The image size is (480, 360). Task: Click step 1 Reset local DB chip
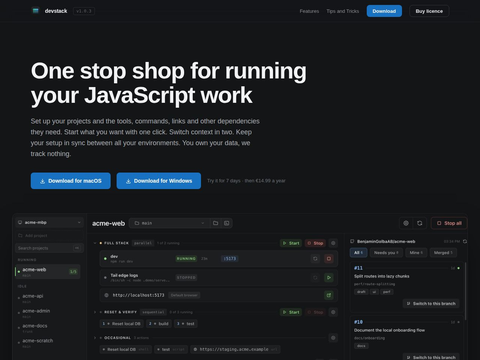click(121, 324)
